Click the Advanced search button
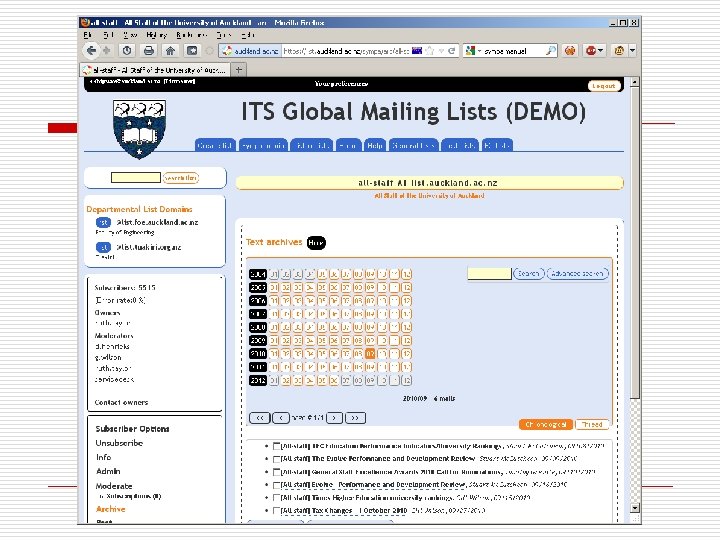The height and width of the screenshot is (540, 720). point(577,274)
